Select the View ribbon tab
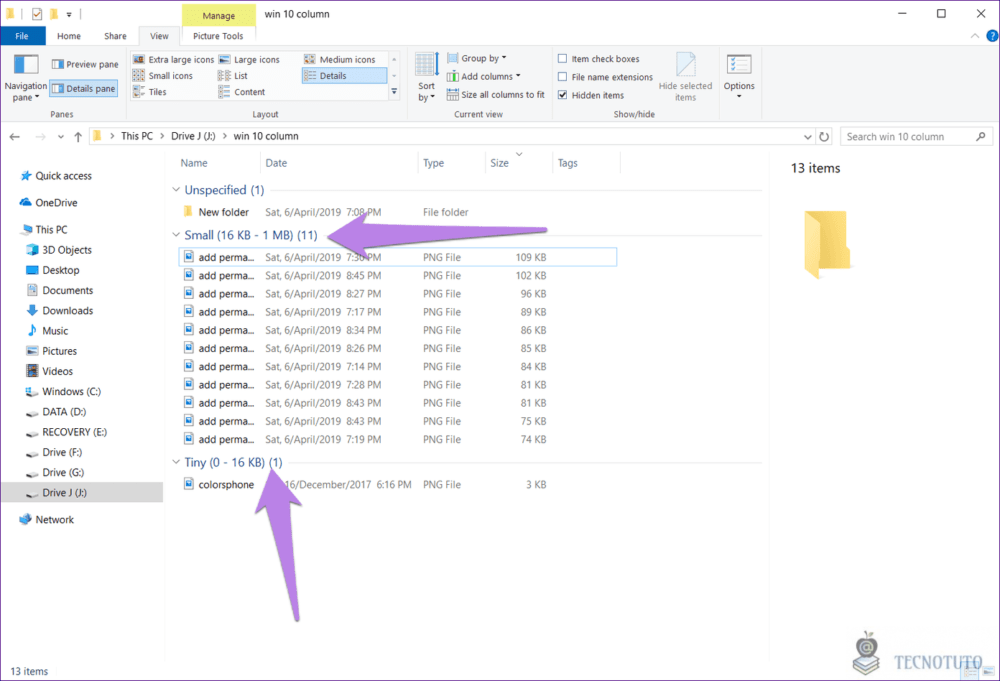 [x=159, y=36]
